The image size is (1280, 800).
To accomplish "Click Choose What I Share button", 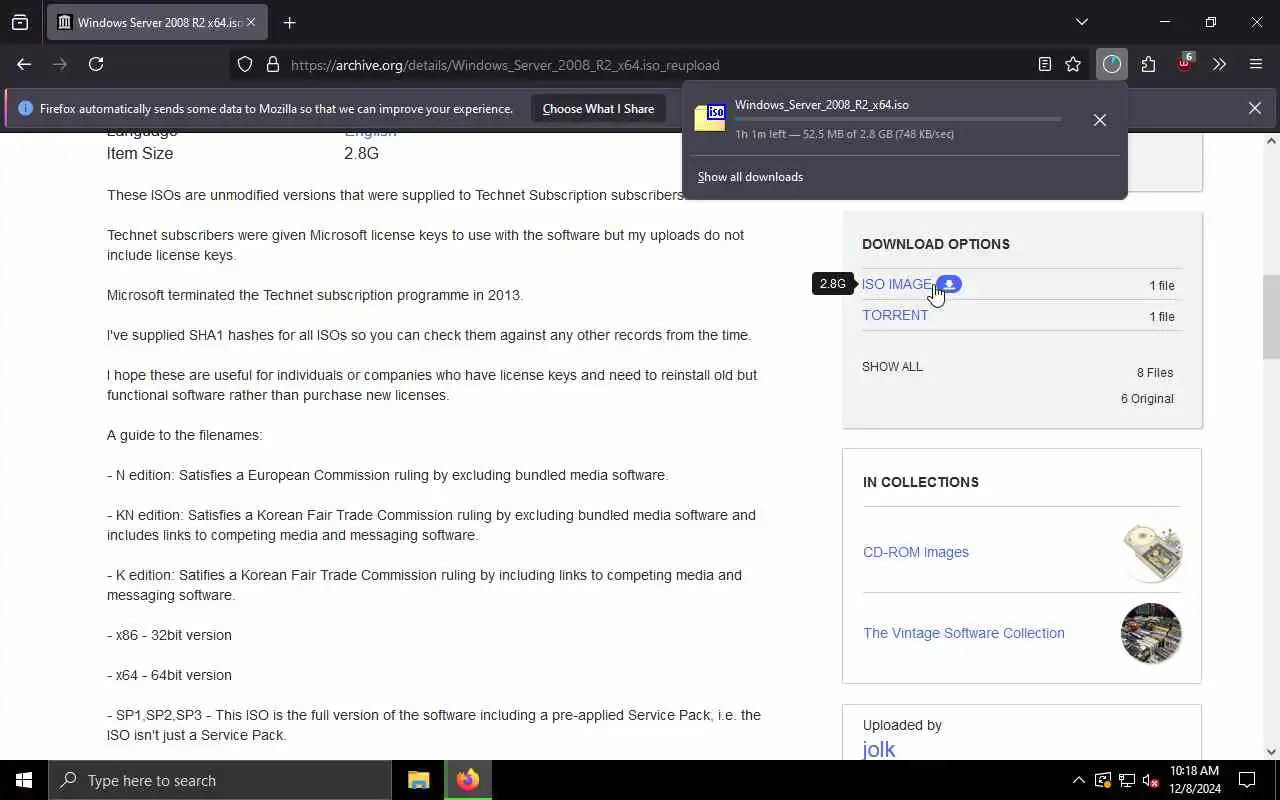I will [598, 109].
